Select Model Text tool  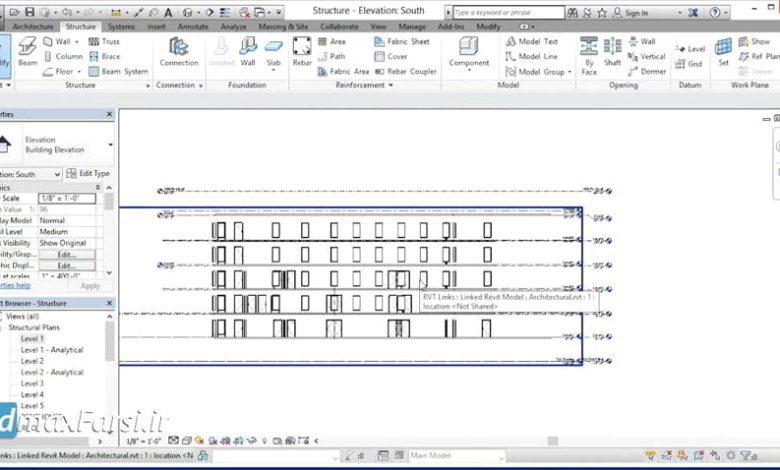click(532, 41)
